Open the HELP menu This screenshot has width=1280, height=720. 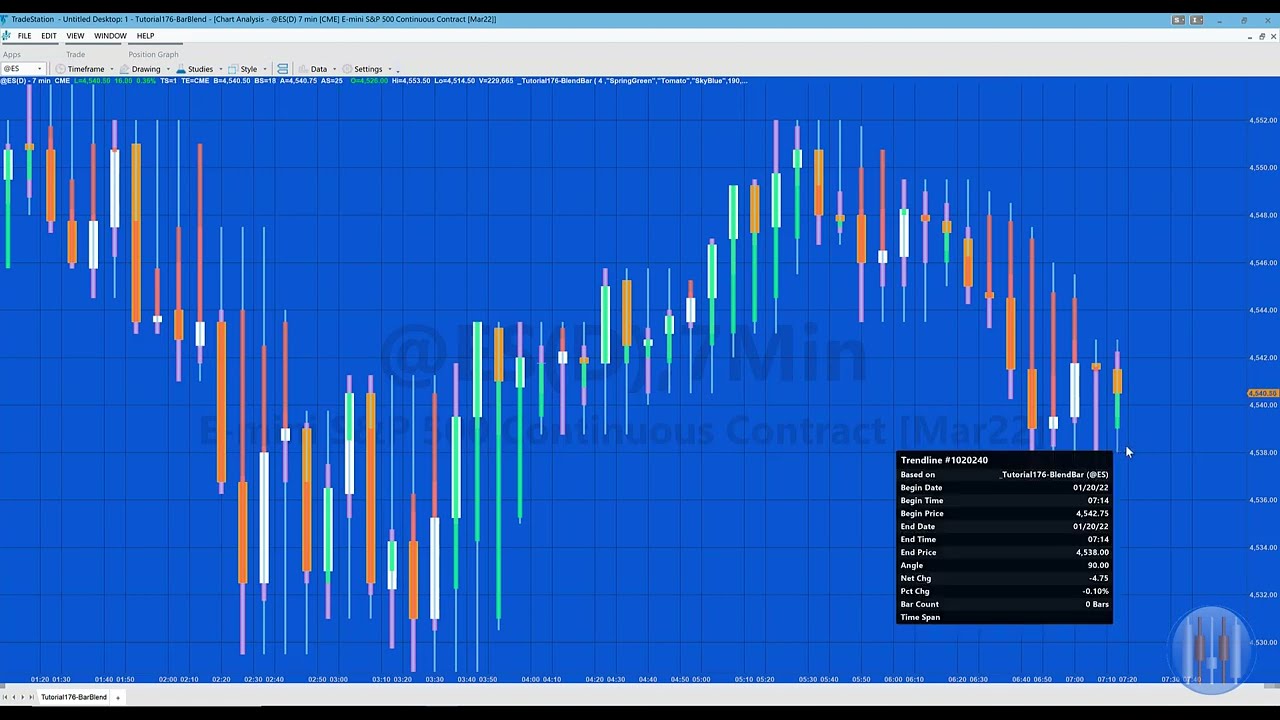click(x=145, y=36)
